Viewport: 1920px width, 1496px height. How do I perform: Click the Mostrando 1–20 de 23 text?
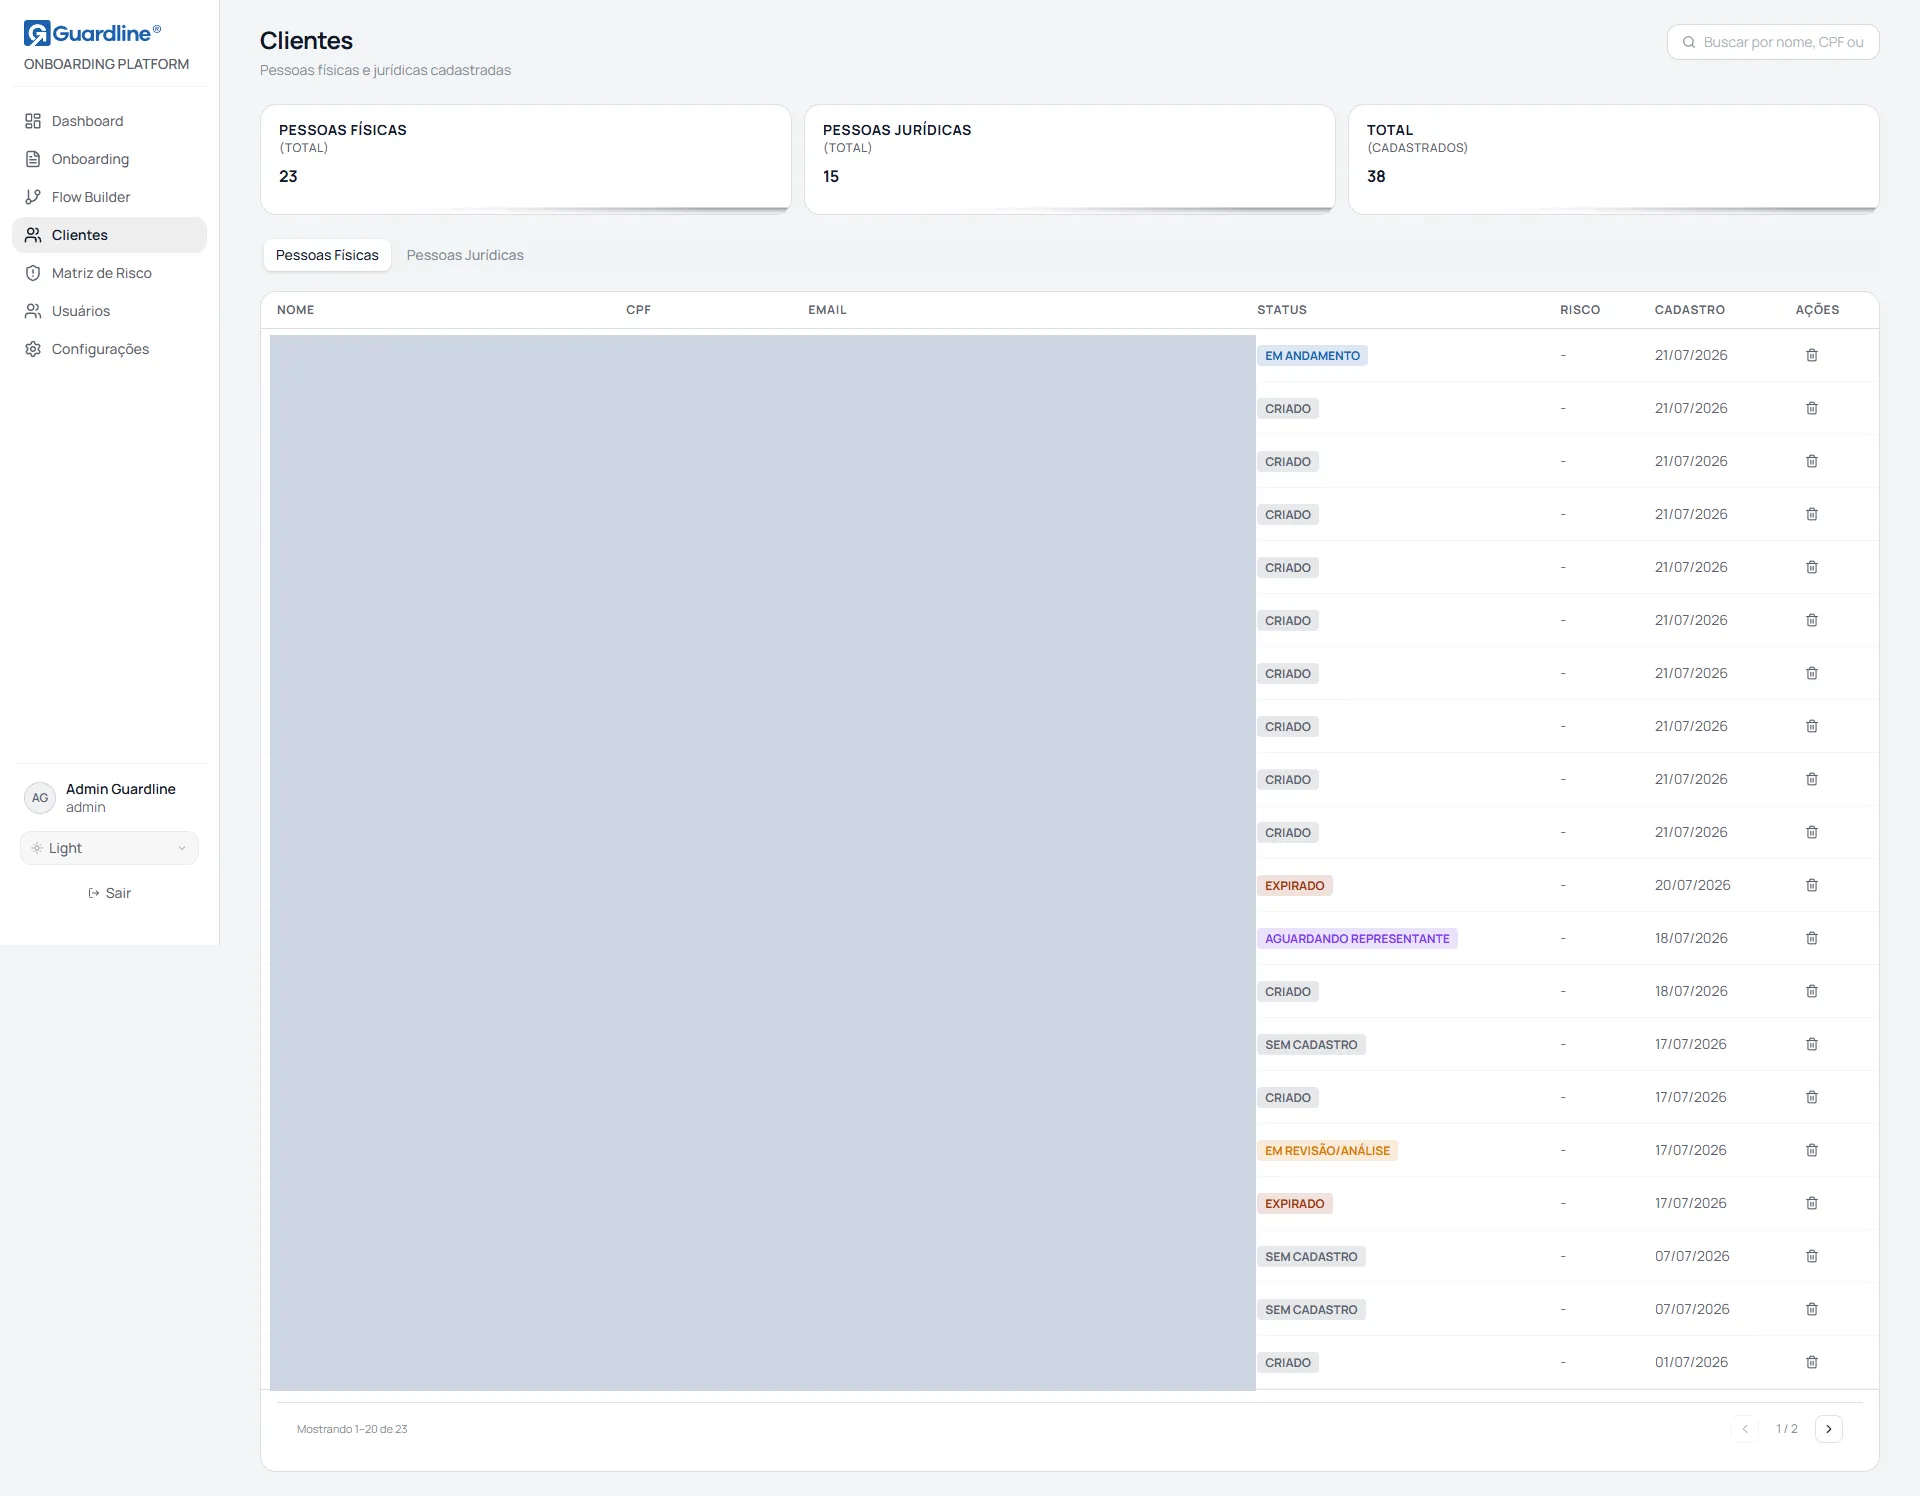tap(352, 1429)
